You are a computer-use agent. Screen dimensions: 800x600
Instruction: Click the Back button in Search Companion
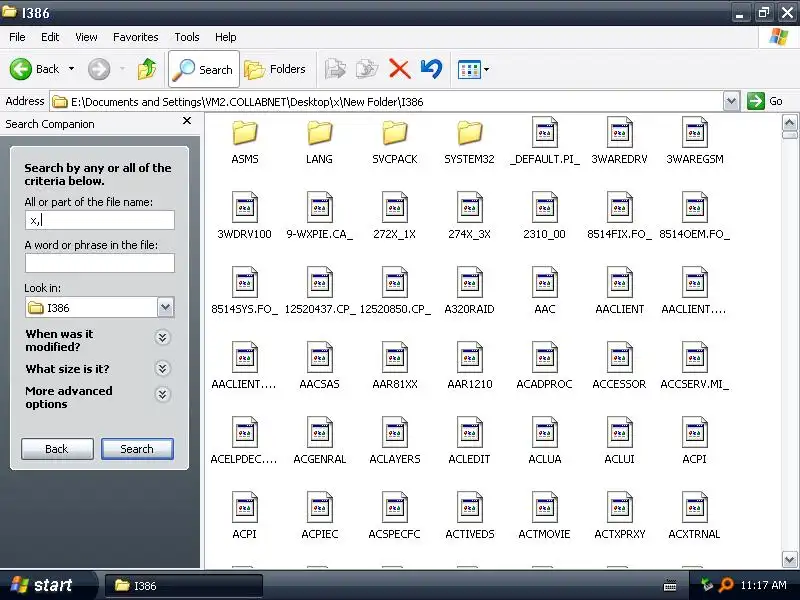pos(57,449)
